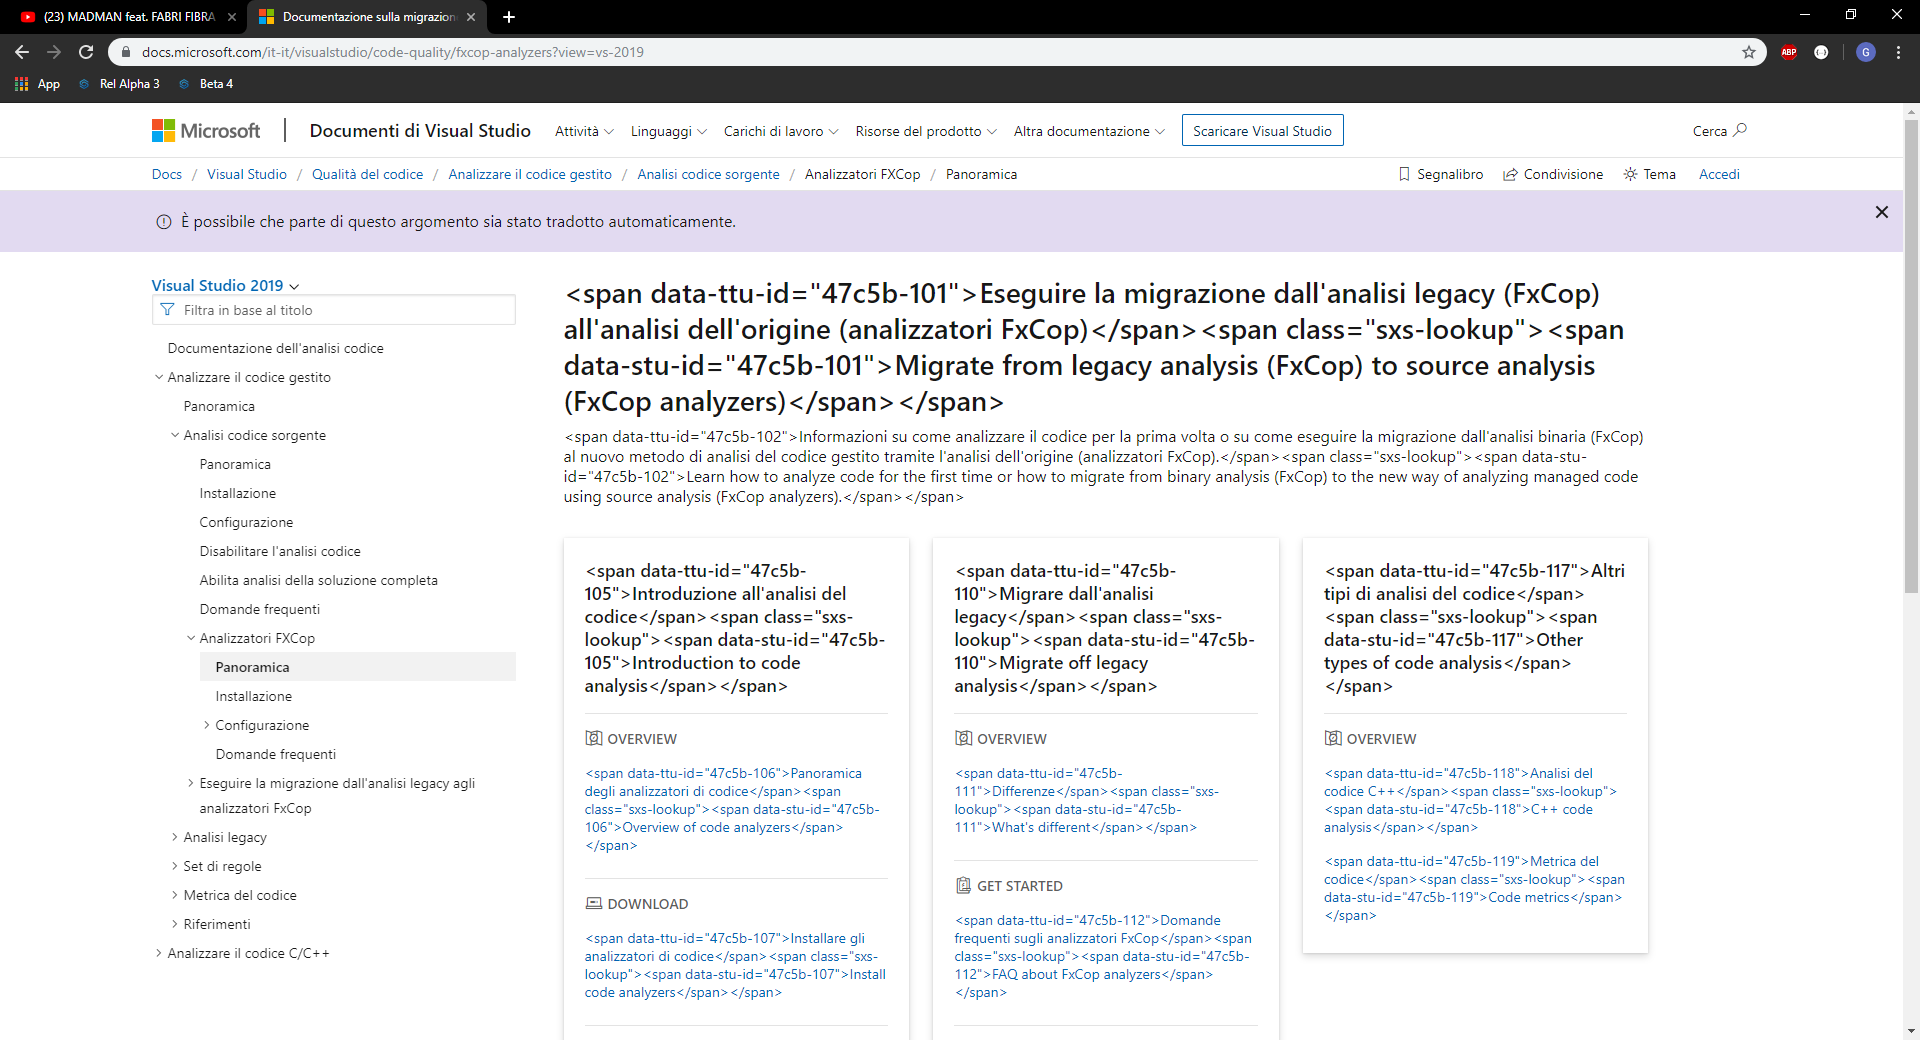1920x1040 pixels.
Task: Open the search using the magnifier icon
Action: (1741, 130)
